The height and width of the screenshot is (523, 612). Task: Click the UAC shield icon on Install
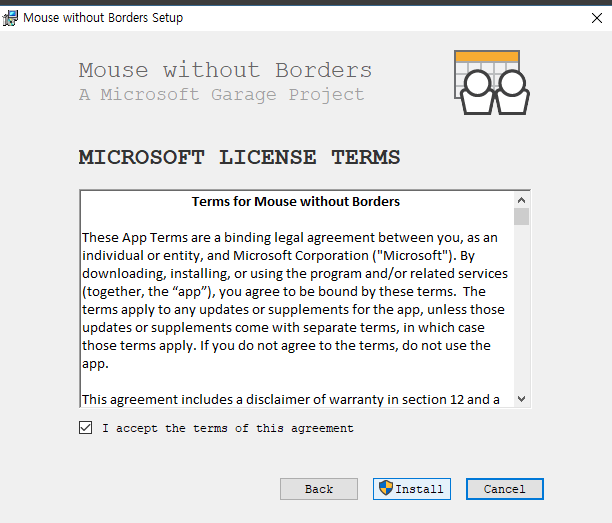[x=386, y=487]
